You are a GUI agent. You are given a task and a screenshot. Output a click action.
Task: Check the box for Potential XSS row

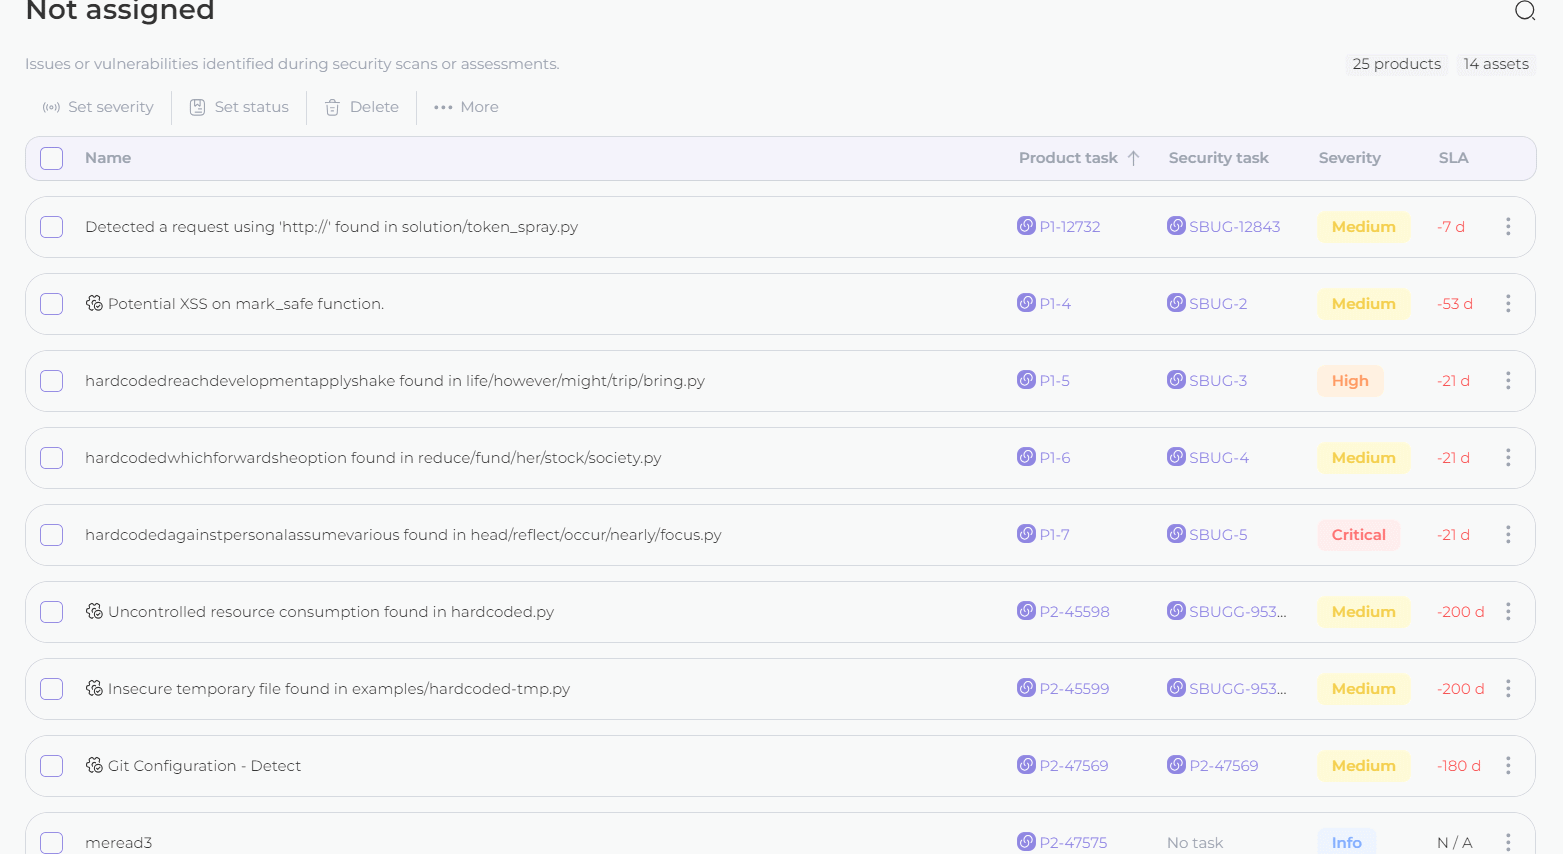52,304
